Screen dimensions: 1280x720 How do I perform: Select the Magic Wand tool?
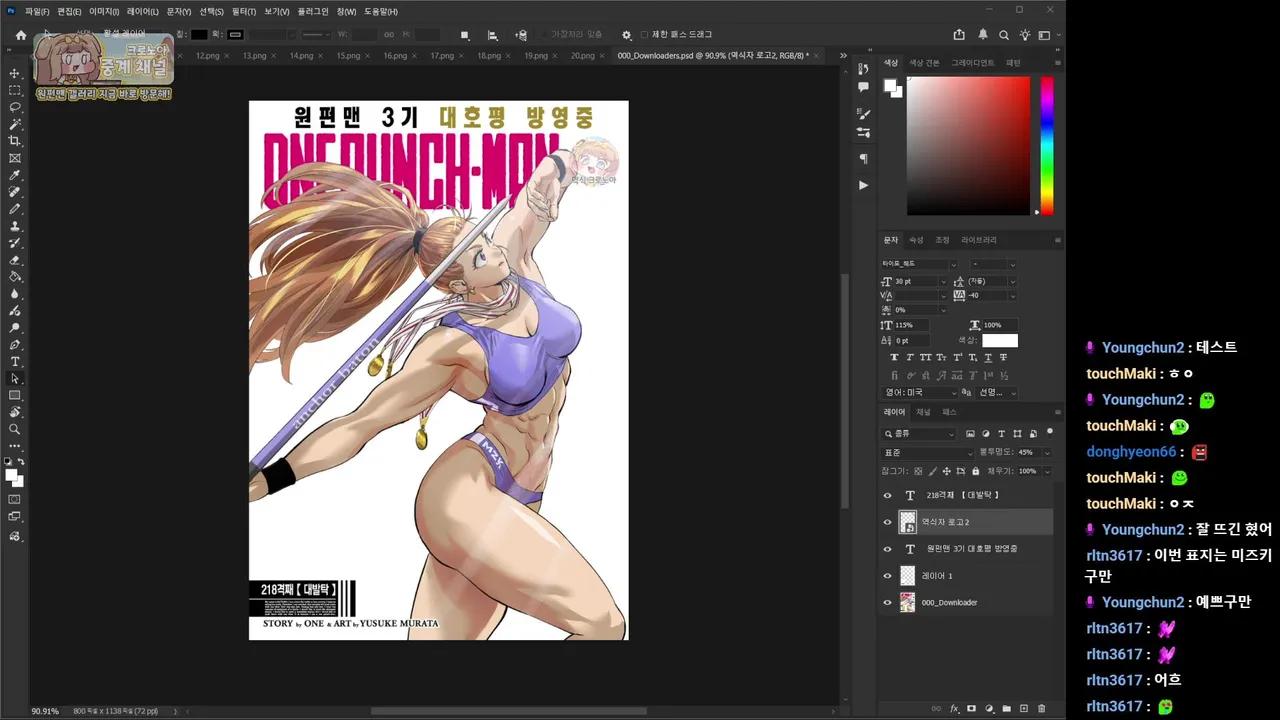click(15, 124)
